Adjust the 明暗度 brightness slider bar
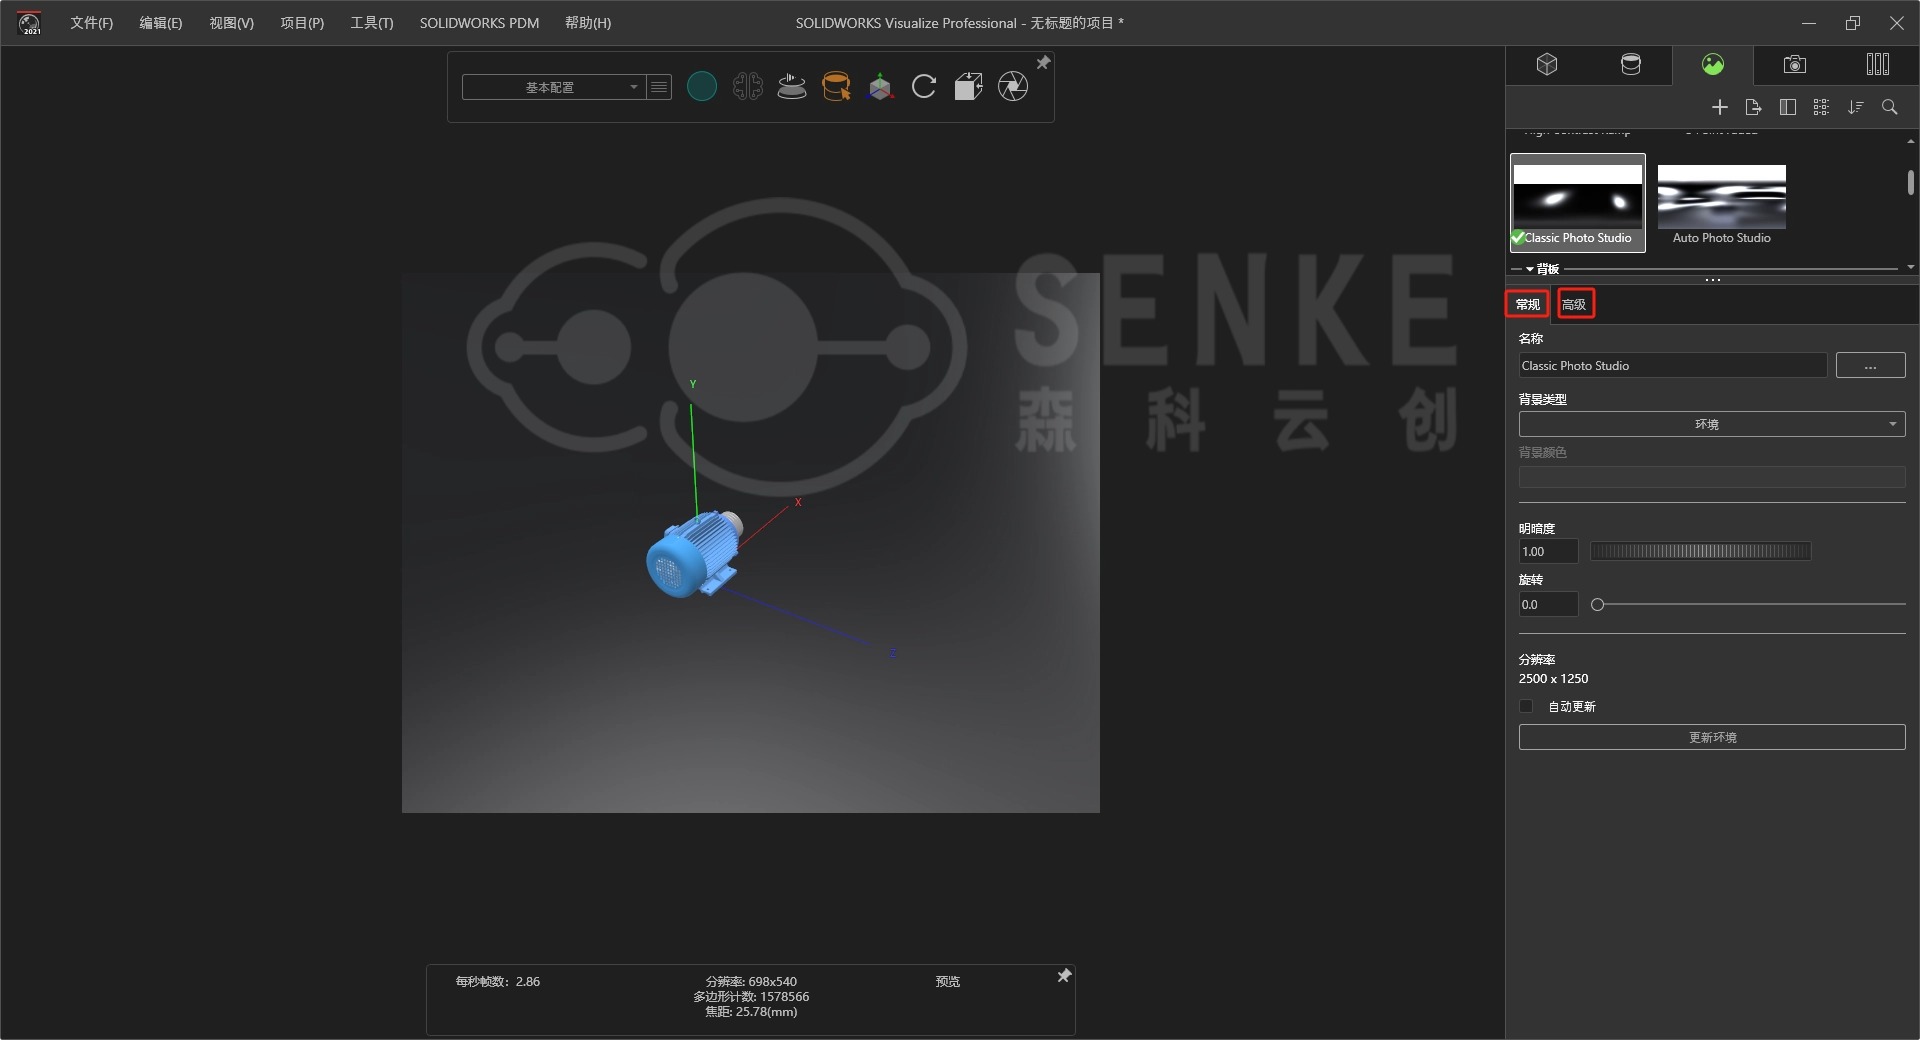Viewport: 1920px width, 1040px height. (x=1700, y=552)
